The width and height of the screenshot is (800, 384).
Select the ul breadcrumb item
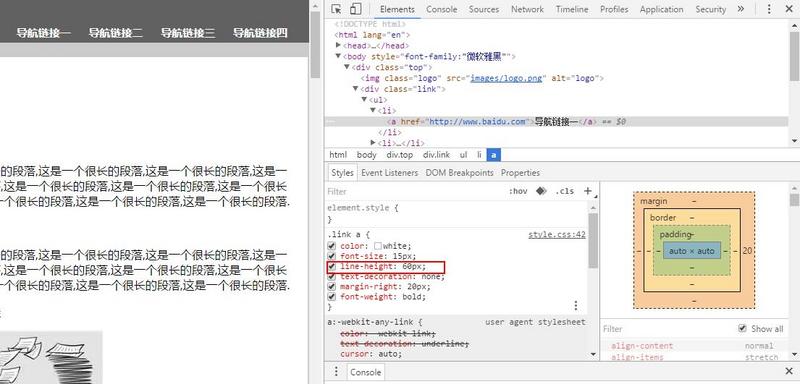[x=463, y=155]
